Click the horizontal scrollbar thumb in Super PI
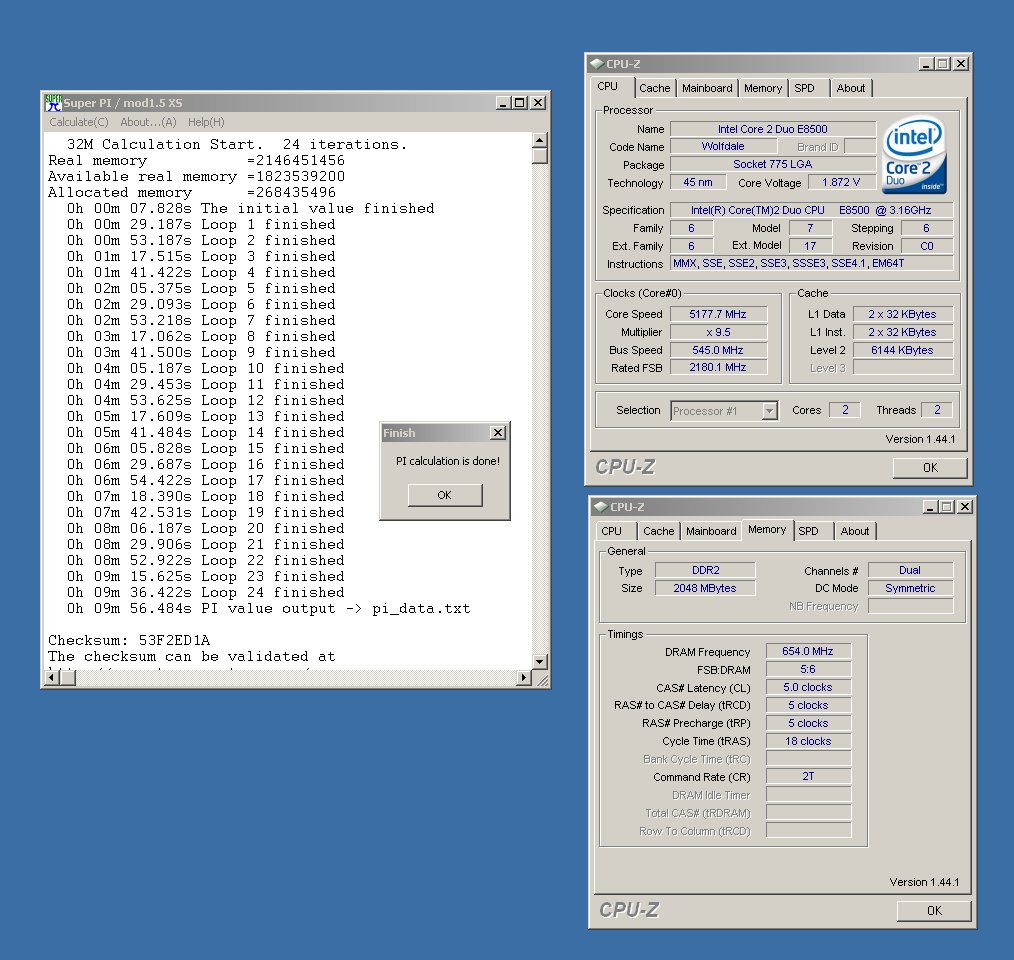The height and width of the screenshot is (960, 1014). pyautogui.click(x=68, y=677)
